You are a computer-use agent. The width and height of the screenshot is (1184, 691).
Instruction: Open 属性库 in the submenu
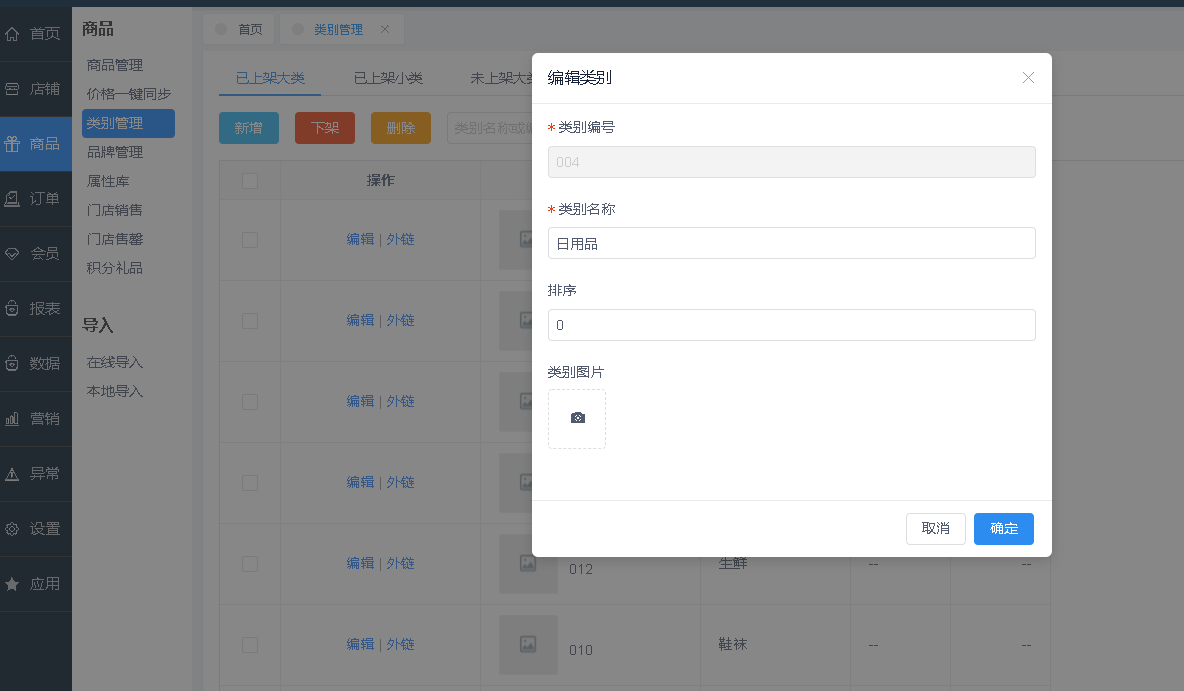coord(108,181)
